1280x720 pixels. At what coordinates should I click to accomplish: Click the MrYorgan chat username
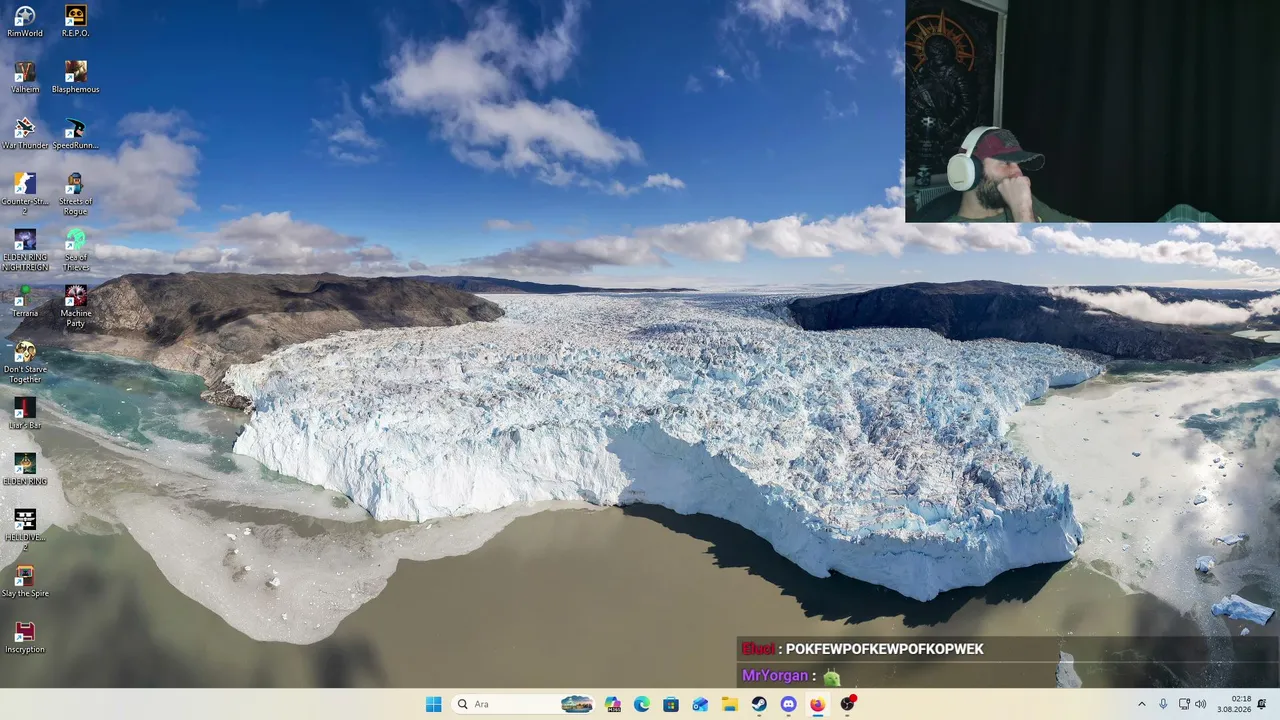[x=774, y=676]
